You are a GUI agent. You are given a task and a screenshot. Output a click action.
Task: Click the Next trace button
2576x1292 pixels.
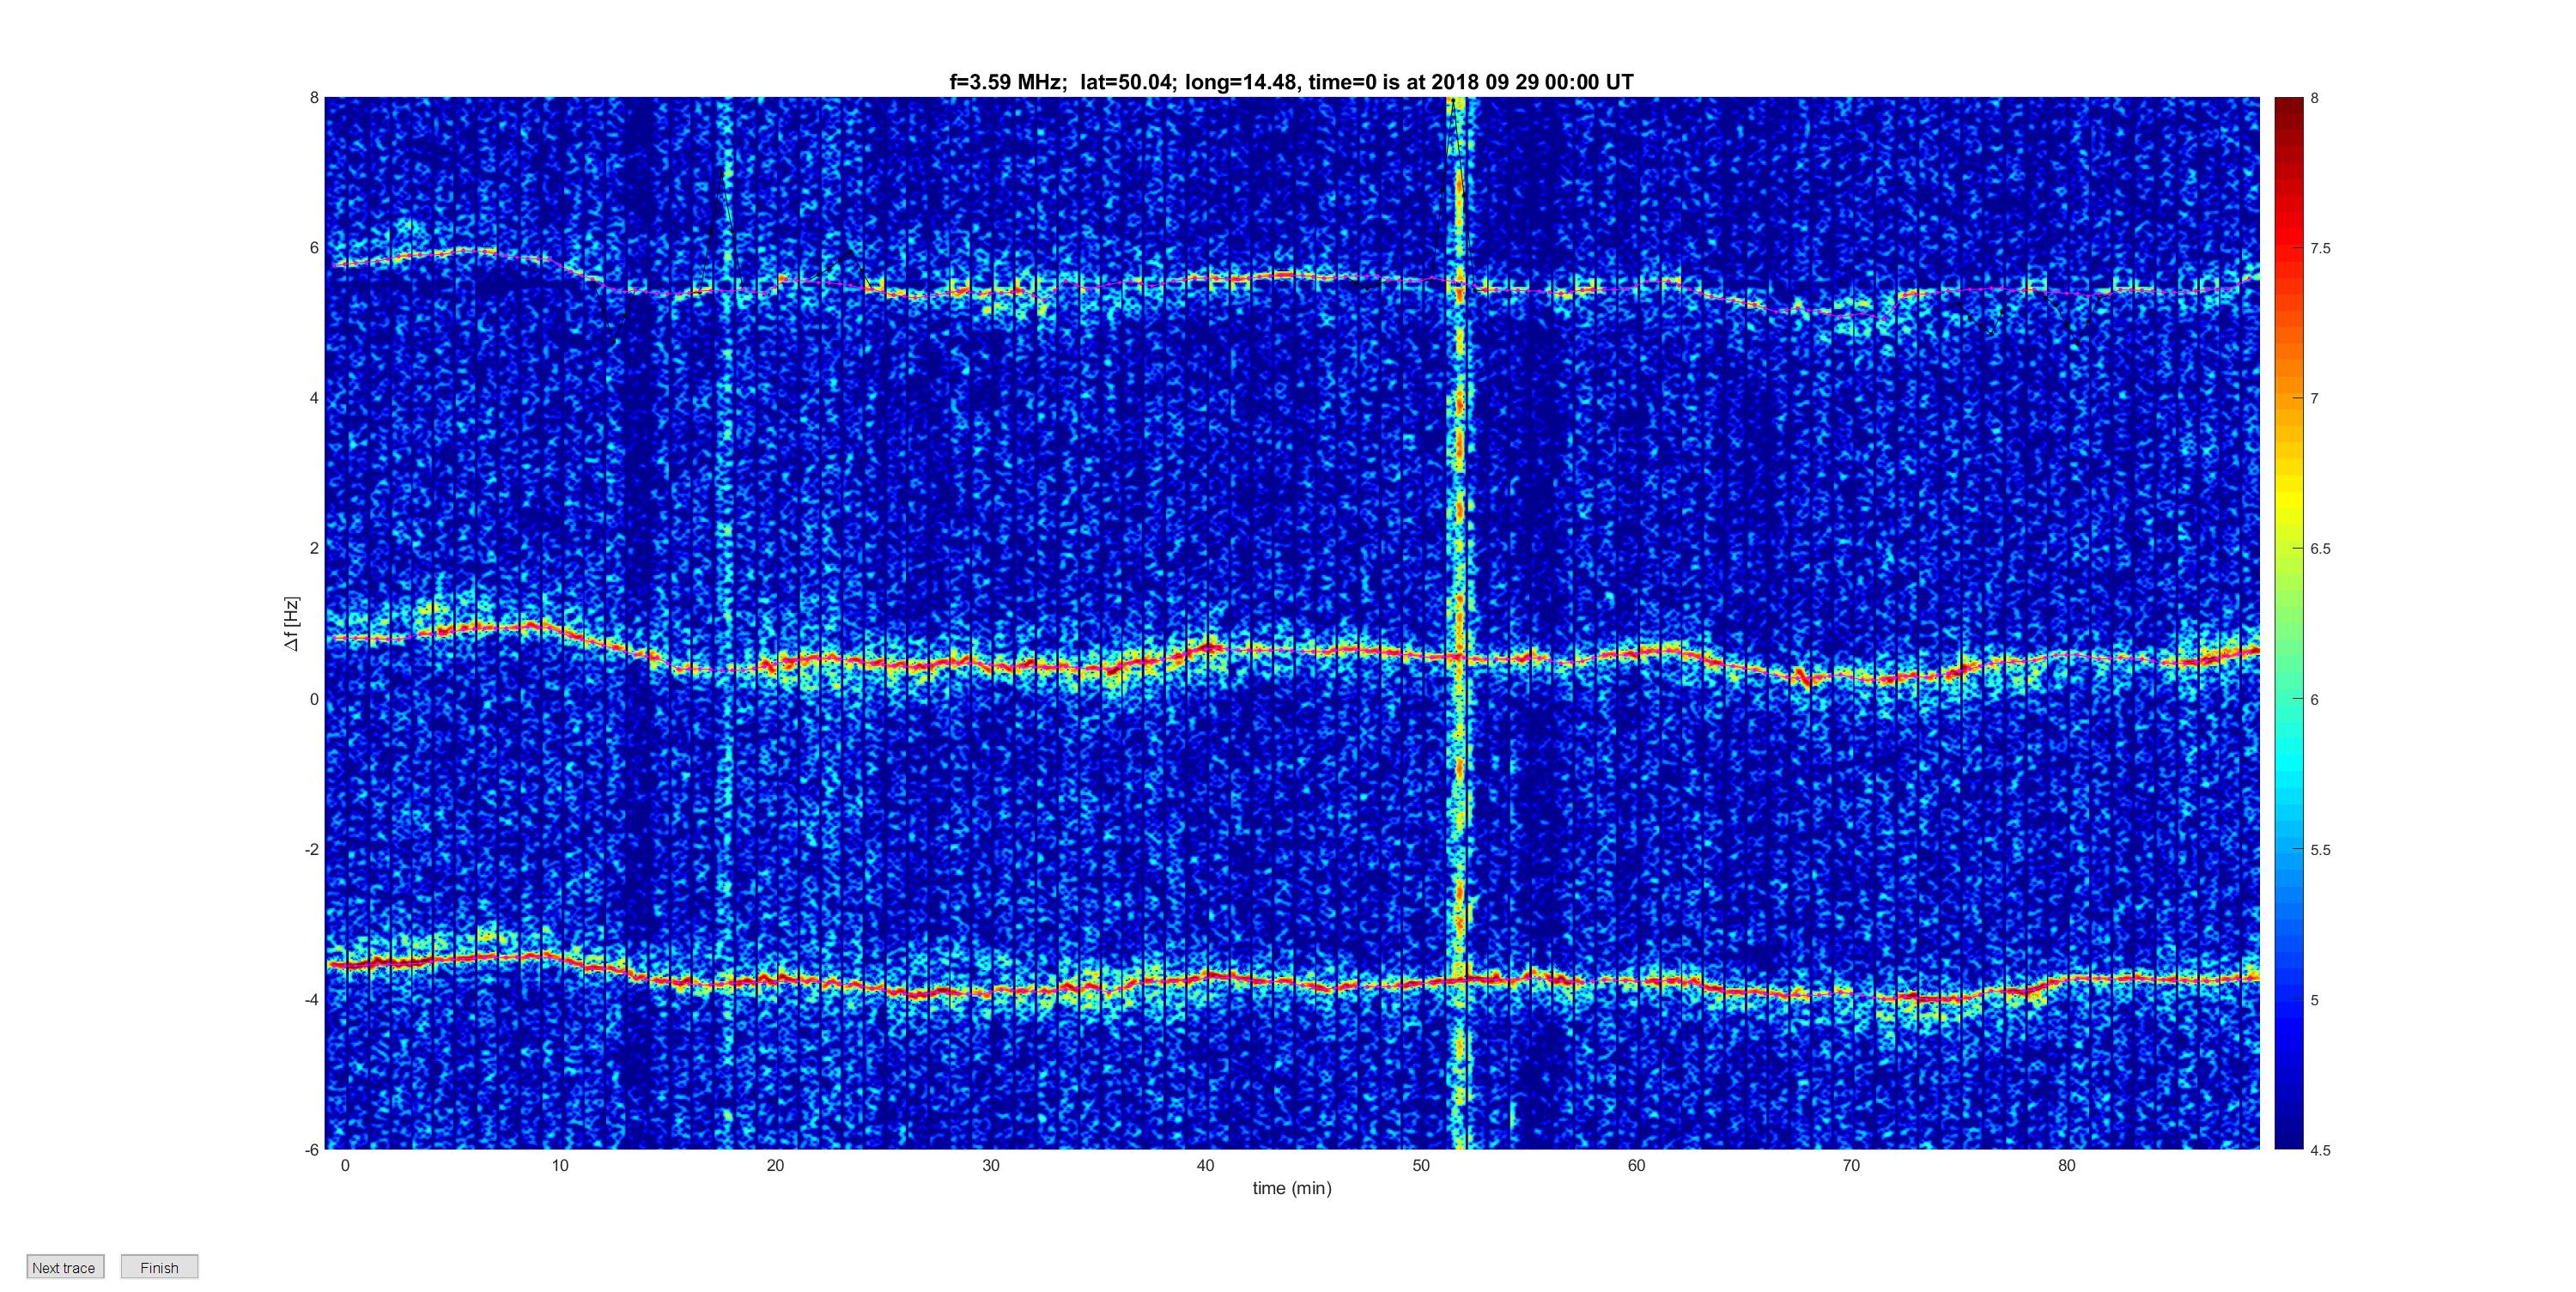click(x=65, y=1267)
